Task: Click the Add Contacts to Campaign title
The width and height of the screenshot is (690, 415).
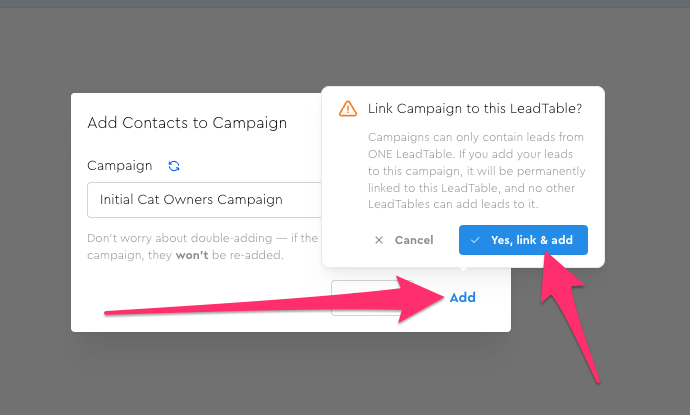Action: tap(187, 123)
